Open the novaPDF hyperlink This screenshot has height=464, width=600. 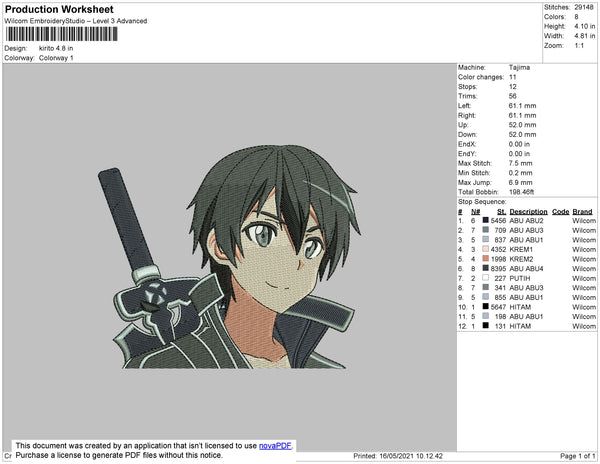[x=275, y=446]
